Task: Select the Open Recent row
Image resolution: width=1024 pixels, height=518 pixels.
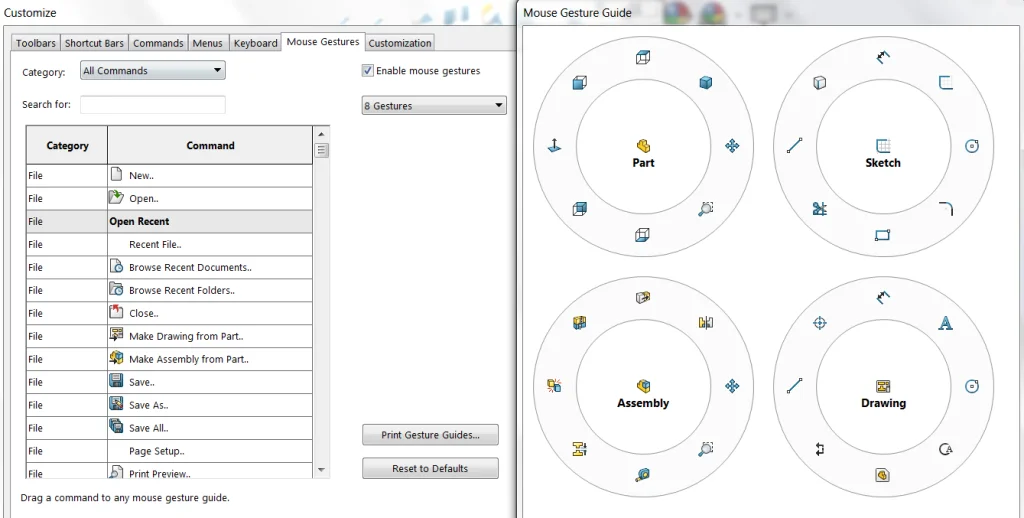Action: click(169, 221)
